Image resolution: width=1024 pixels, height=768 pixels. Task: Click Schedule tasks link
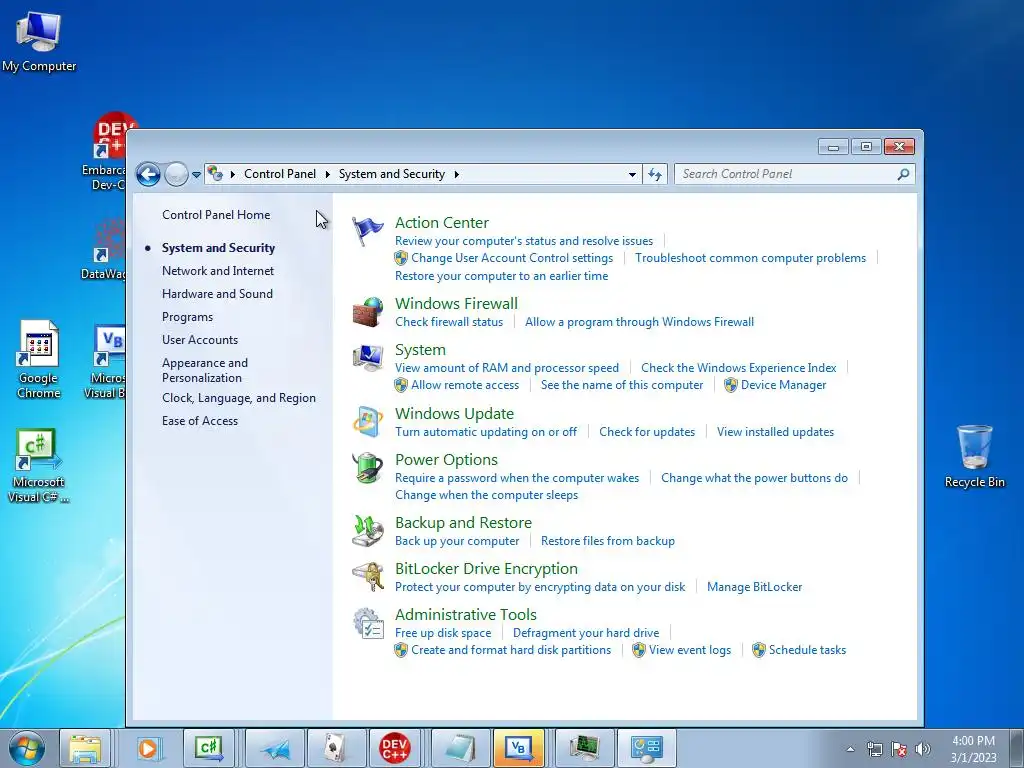(x=807, y=650)
